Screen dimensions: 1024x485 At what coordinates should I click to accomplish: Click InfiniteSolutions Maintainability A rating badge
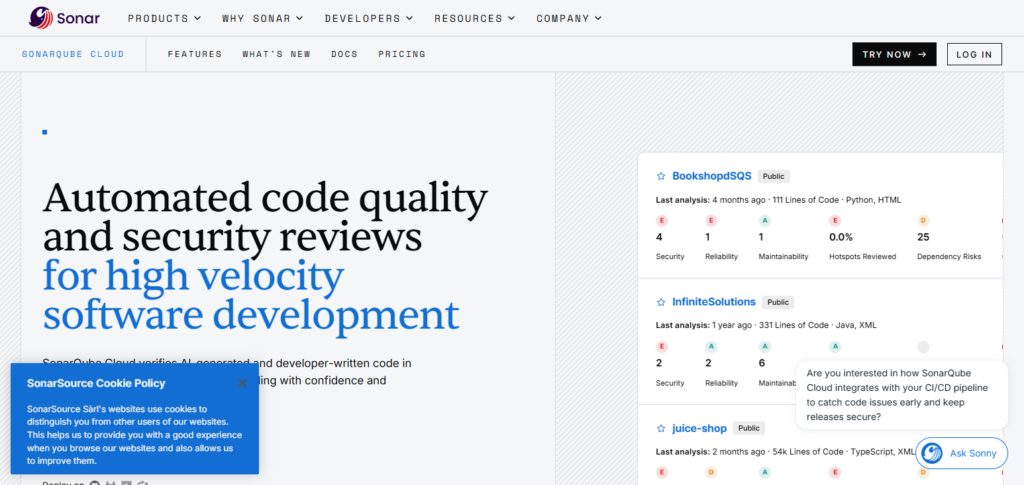point(765,347)
